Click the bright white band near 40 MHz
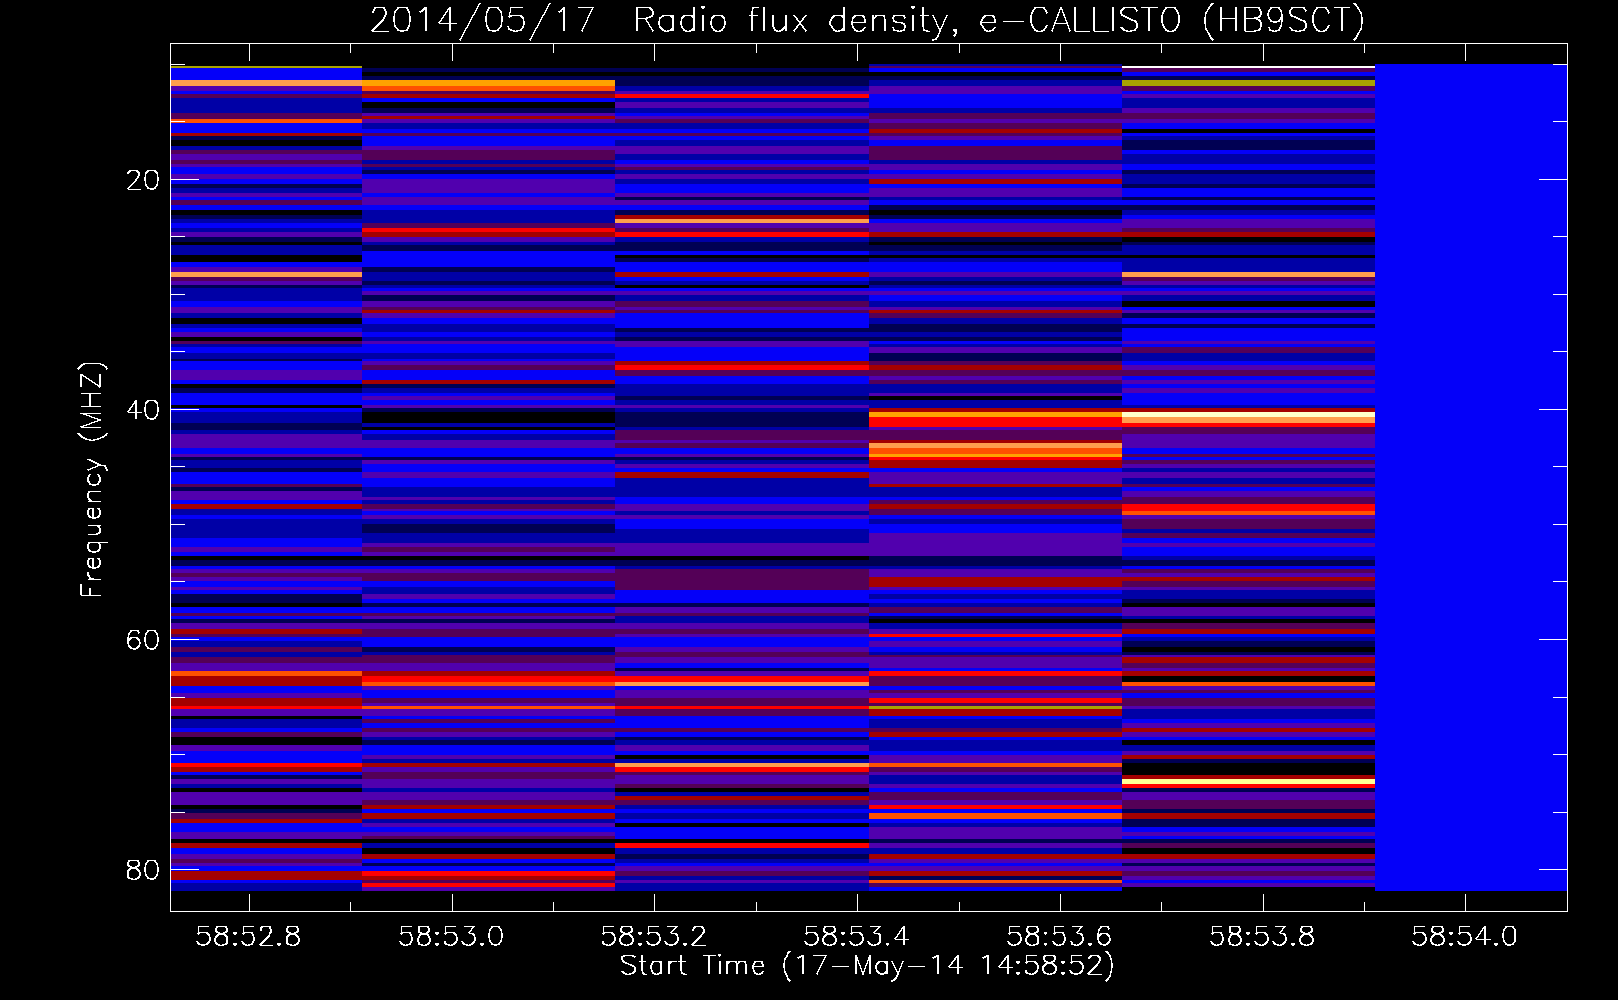This screenshot has width=1618, height=1000. point(1248,416)
